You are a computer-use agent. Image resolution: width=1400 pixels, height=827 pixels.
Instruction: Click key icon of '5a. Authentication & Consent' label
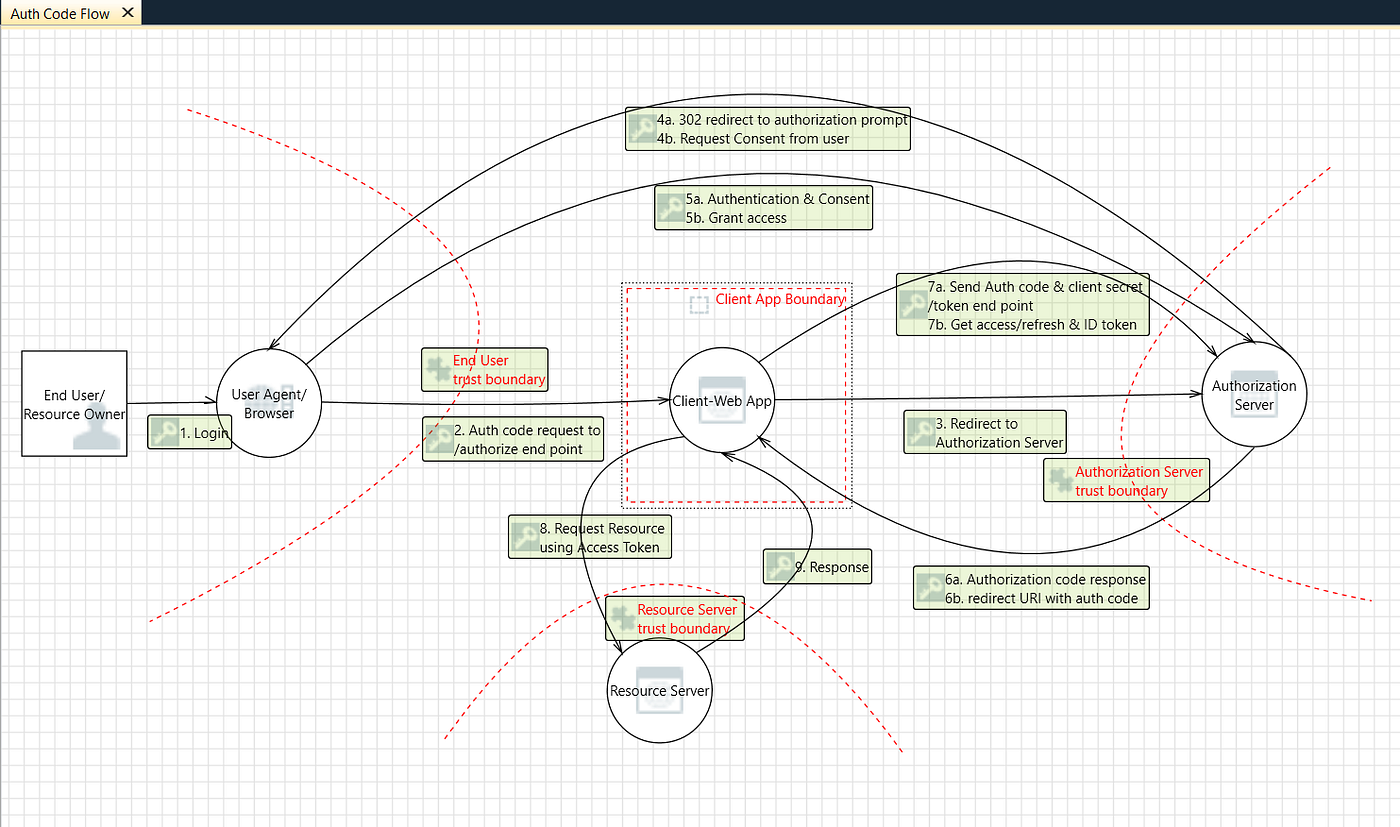(x=670, y=207)
